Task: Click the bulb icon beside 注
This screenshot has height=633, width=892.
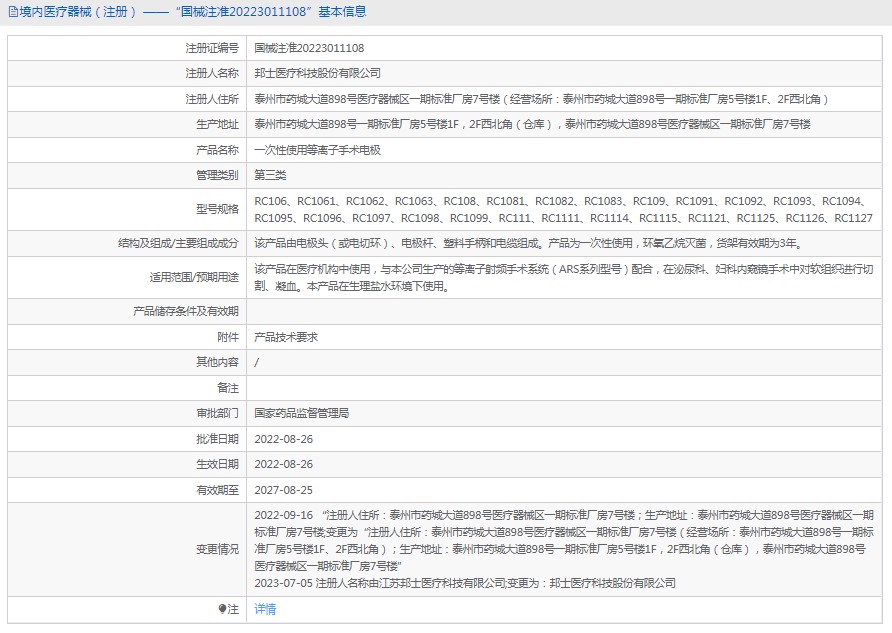Action: pos(222,609)
